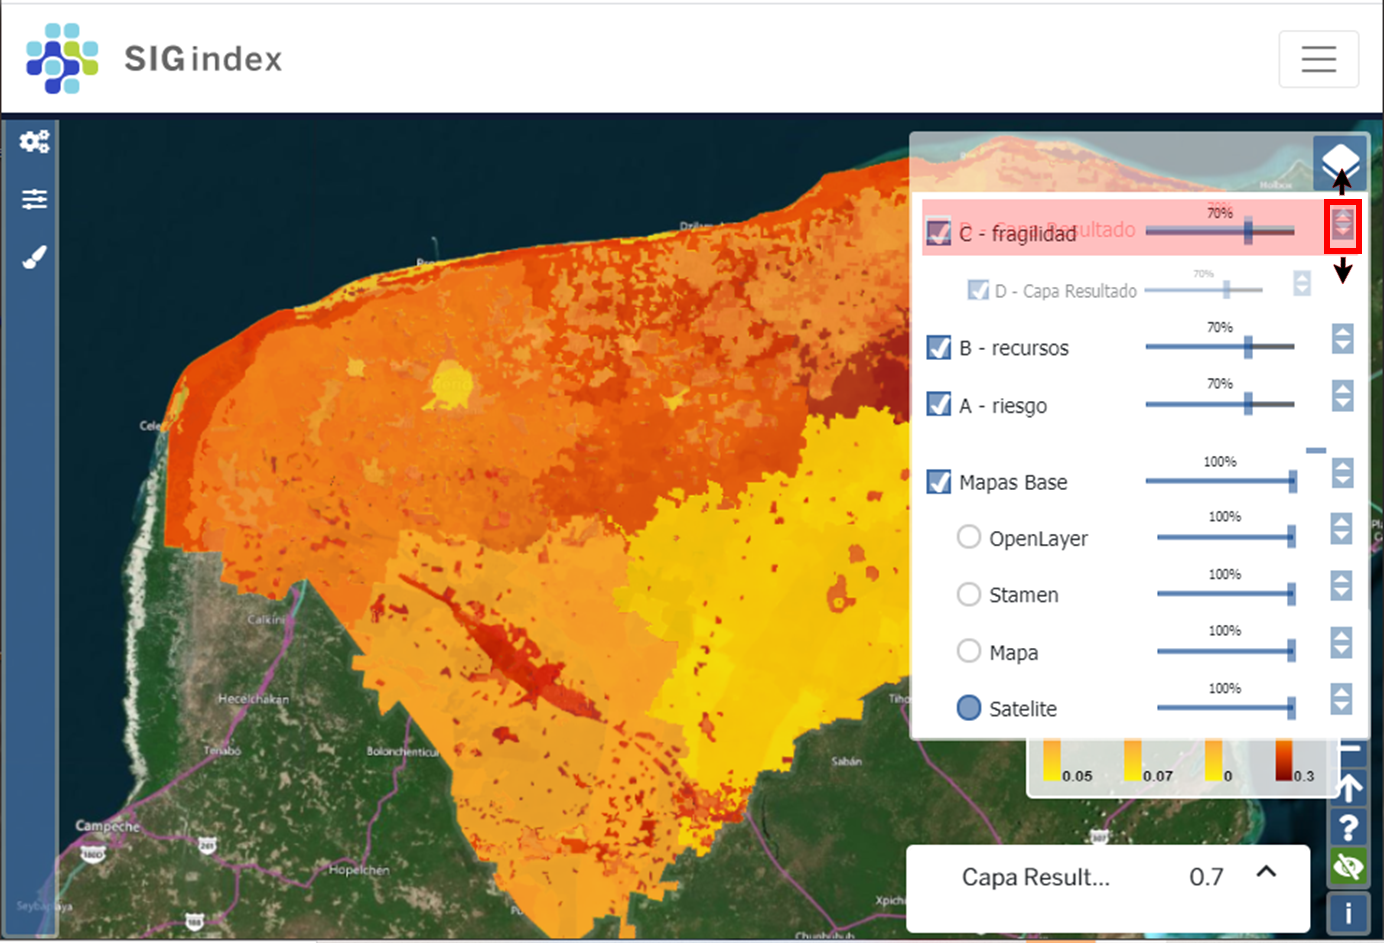Select the OpenLayer base map radio
The height and width of the screenshot is (943, 1384).
pyautogui.click(x=968, y=536)
